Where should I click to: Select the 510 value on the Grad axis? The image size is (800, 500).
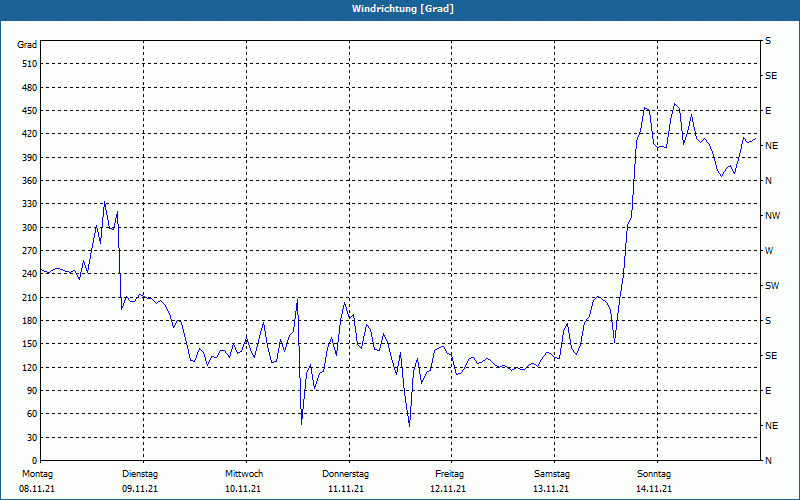pyautogui.click(x=30, y=64)
